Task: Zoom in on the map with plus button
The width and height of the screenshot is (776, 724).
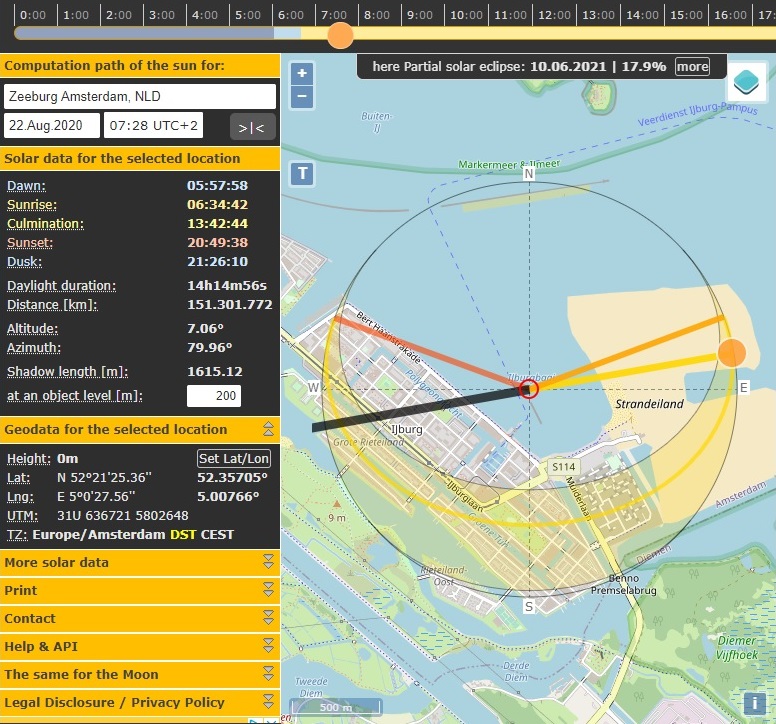Action: pyautogui.click(x=302, y=74)
